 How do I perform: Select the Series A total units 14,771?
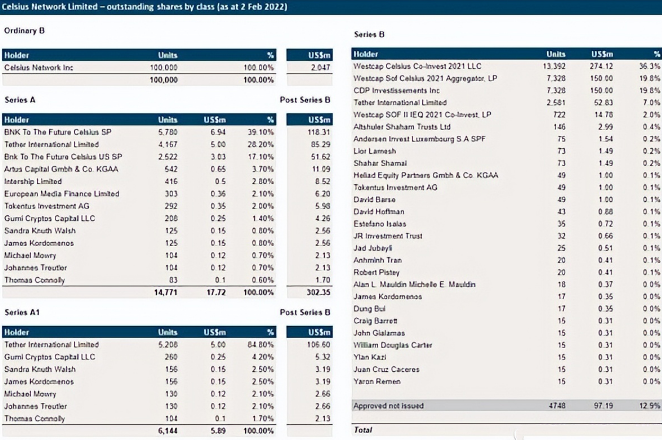tap(166, 292)
